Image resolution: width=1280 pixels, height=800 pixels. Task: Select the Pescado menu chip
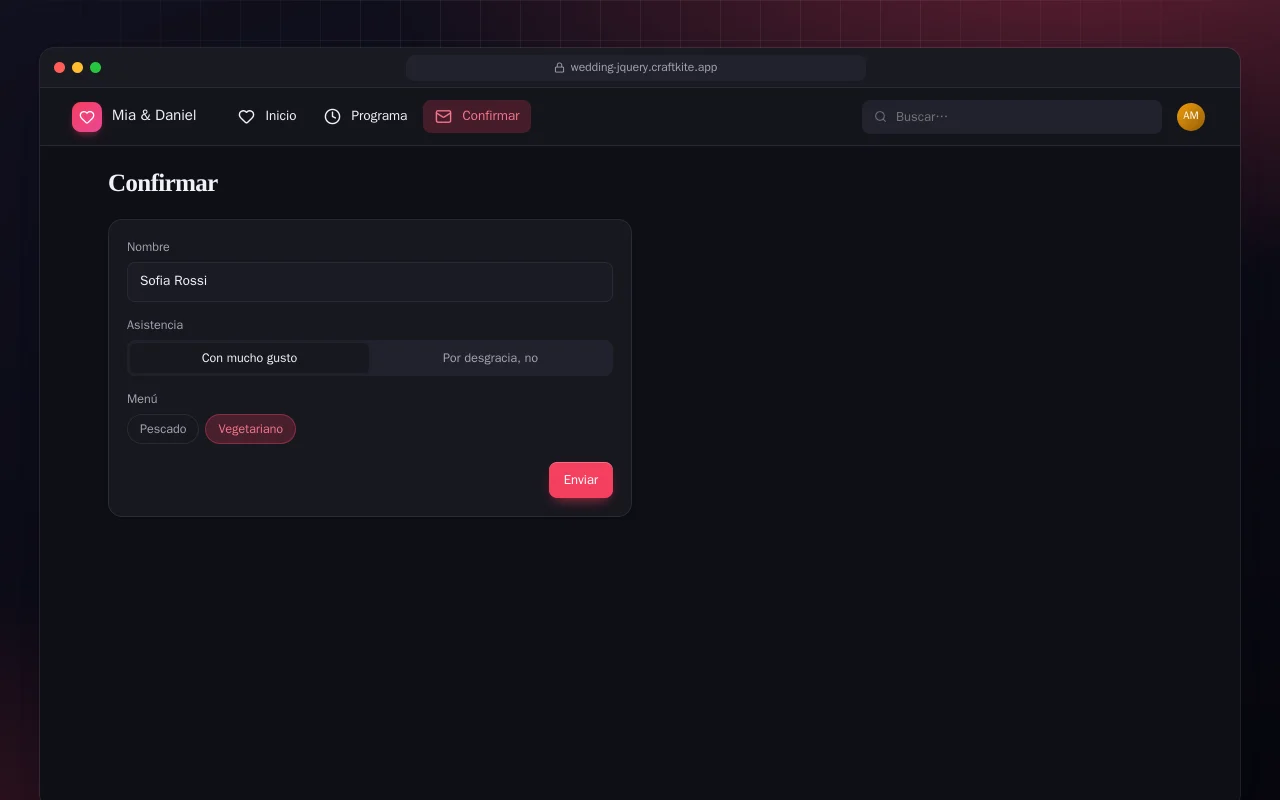(x=163, y=429)
